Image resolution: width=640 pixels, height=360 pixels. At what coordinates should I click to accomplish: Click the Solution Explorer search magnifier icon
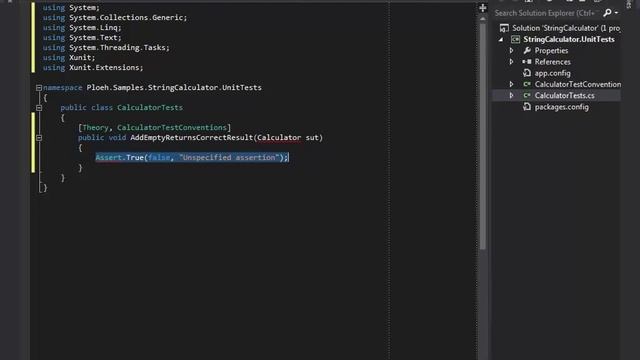pyautogui.click(x=607, y=13)
